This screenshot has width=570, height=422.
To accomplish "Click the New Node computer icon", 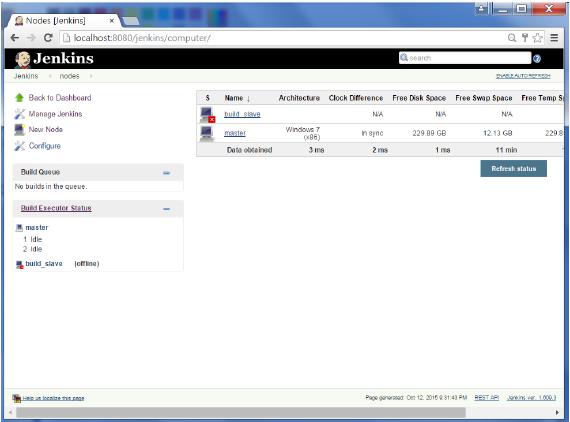I will click(19, 130).
